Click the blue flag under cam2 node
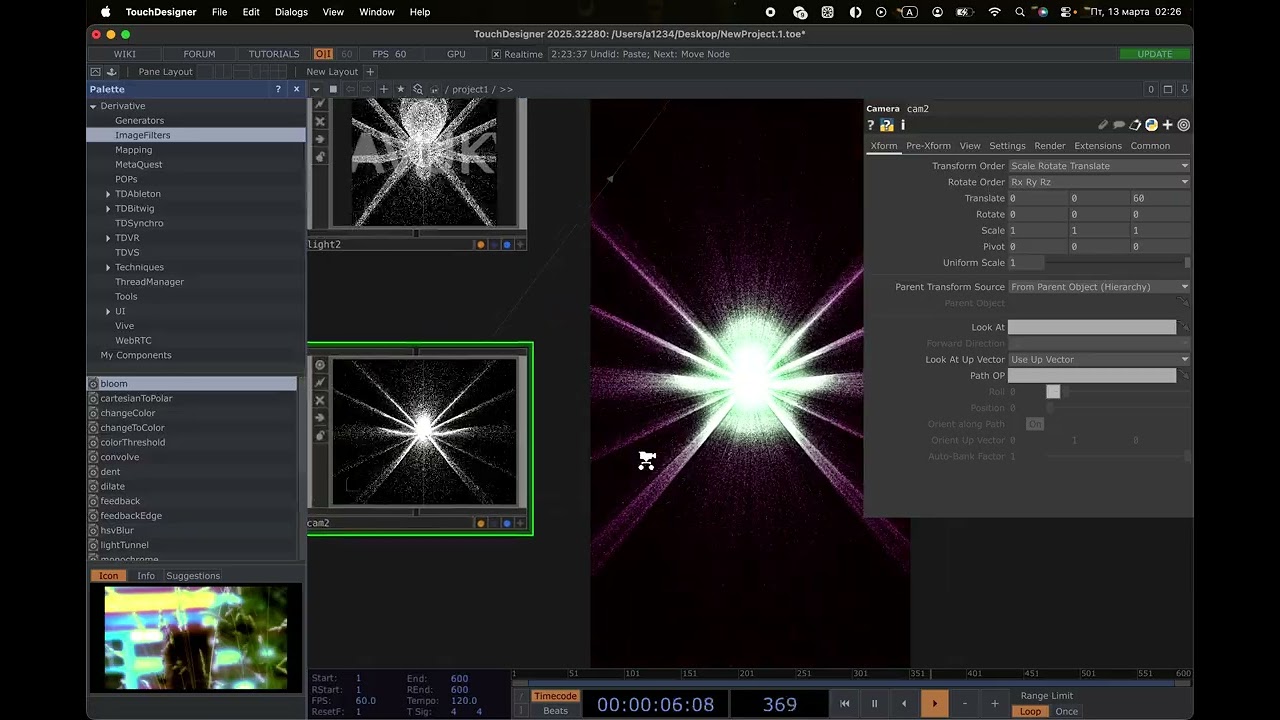The height and width of the screenshot is (720, 1280). (507, 523)
